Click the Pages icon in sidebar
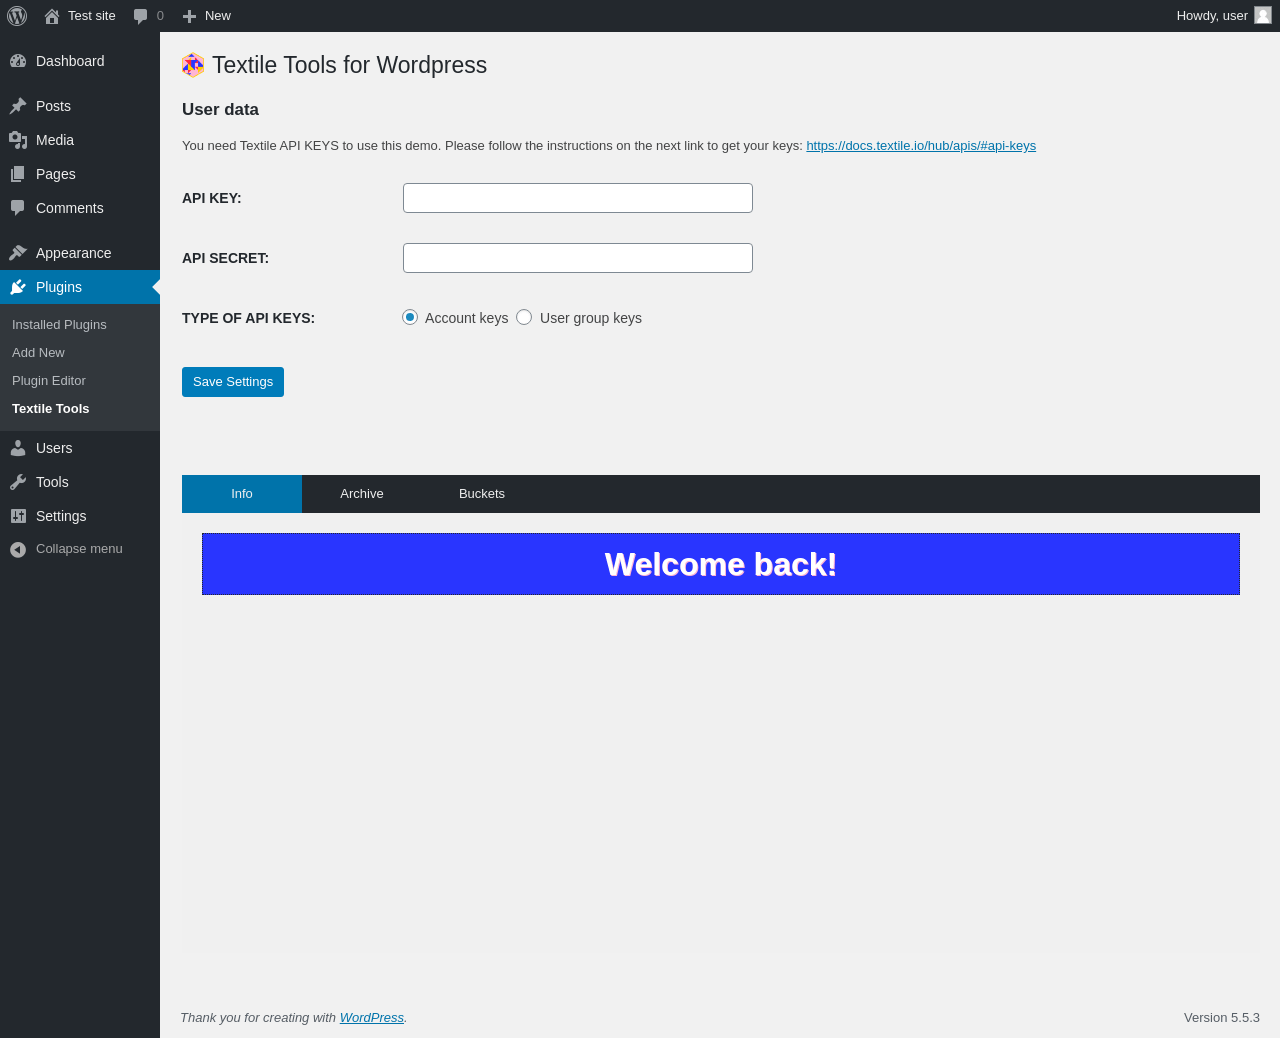This screenshot has width=1280, height=1038. pyautogui.click(x=18, y=174)
